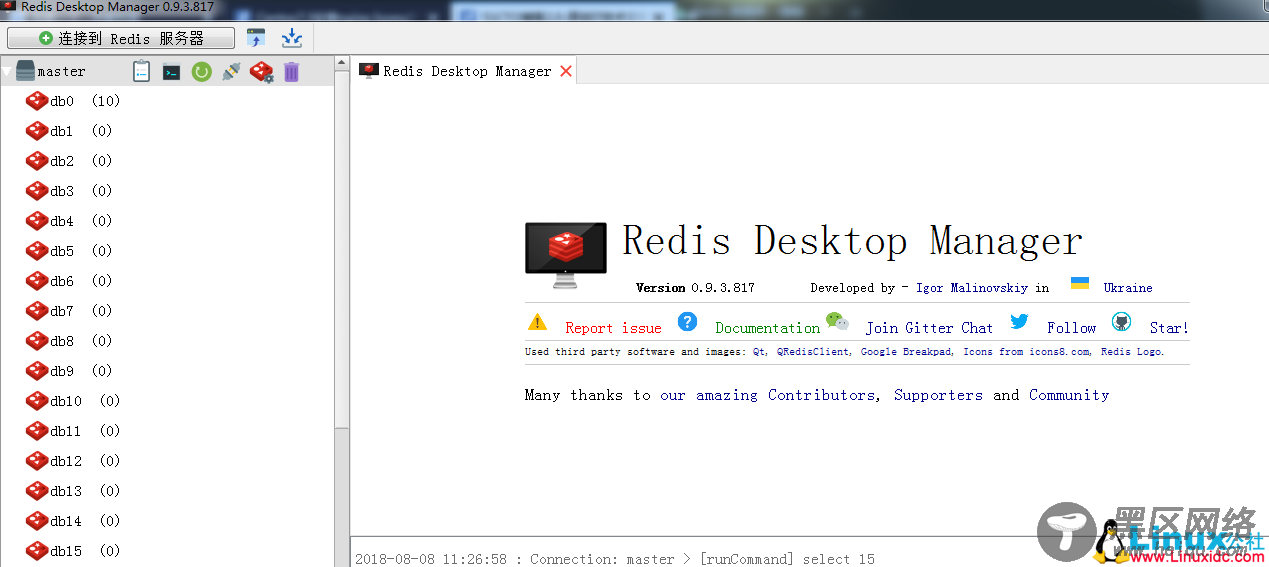
Task: Click the db8 red Redis icon
Action: coord(37,341)
